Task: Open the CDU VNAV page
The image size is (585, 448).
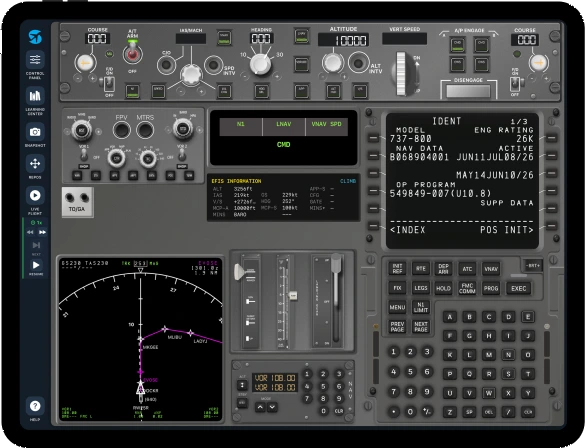Action: click(x=491, y=269)
